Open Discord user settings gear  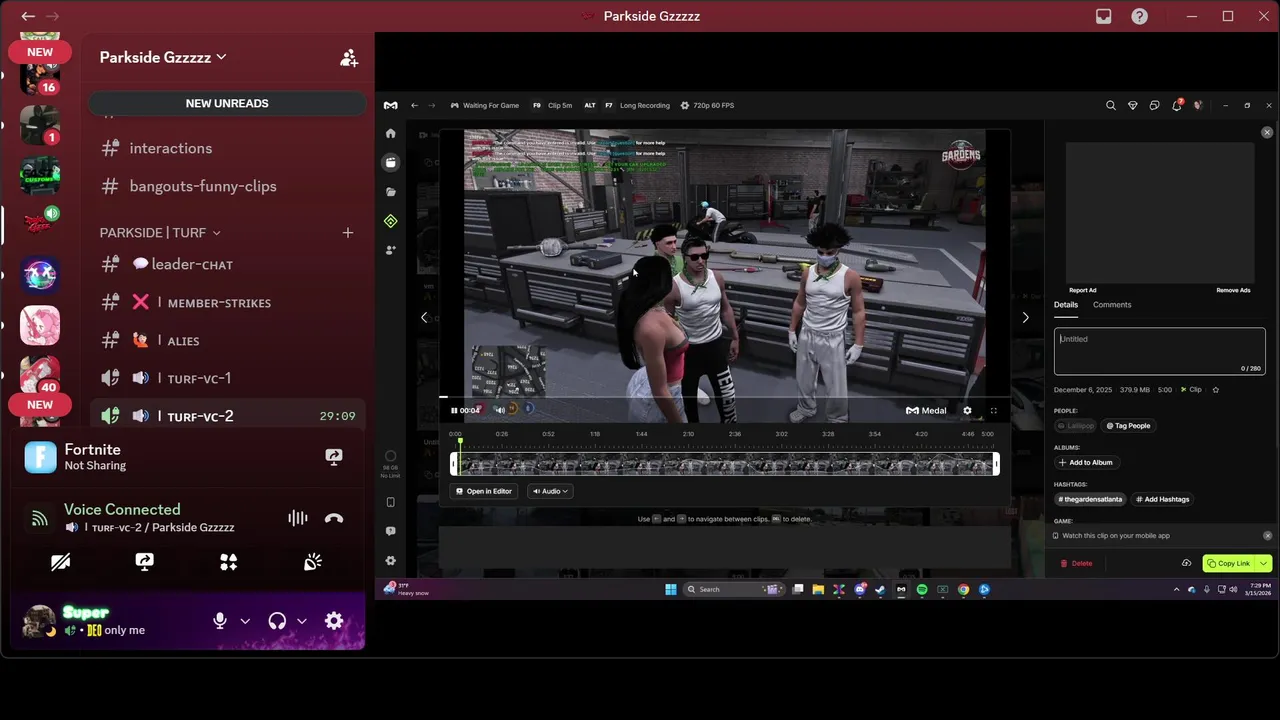coord(334,621)
